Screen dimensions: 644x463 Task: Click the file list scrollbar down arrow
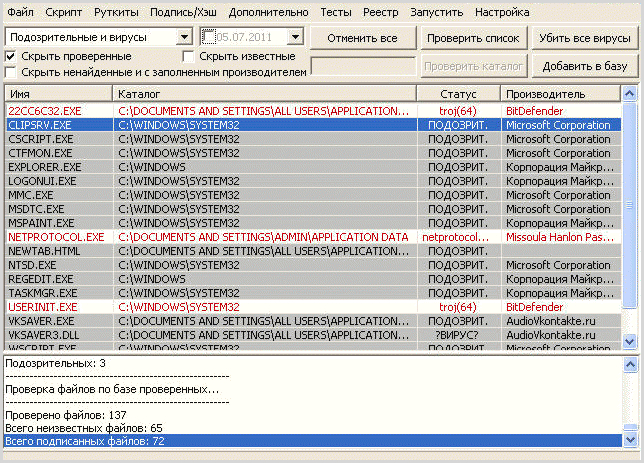pyautogui.click(x=629, y=341)
